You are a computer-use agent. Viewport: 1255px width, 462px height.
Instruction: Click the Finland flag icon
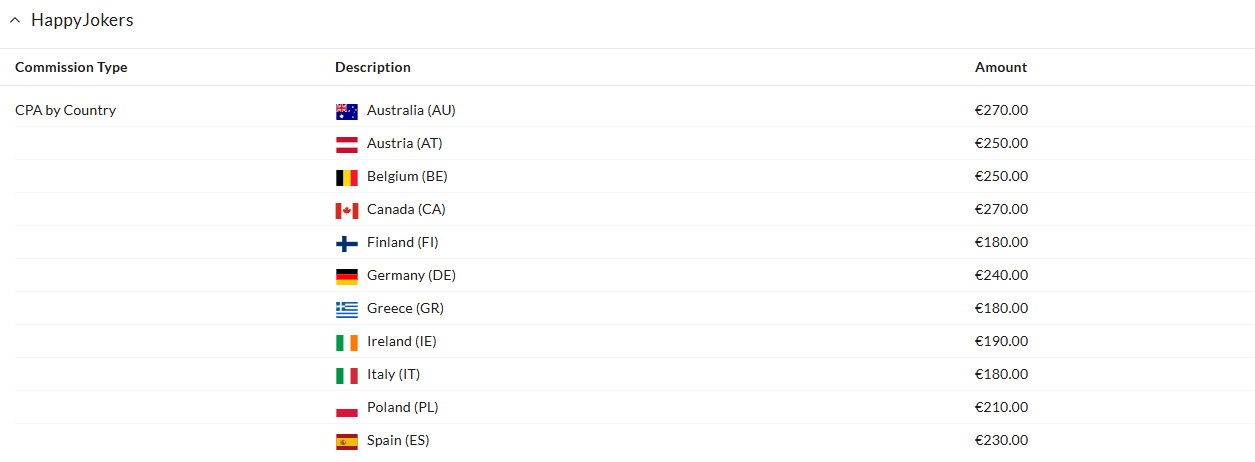coord(347,243)
